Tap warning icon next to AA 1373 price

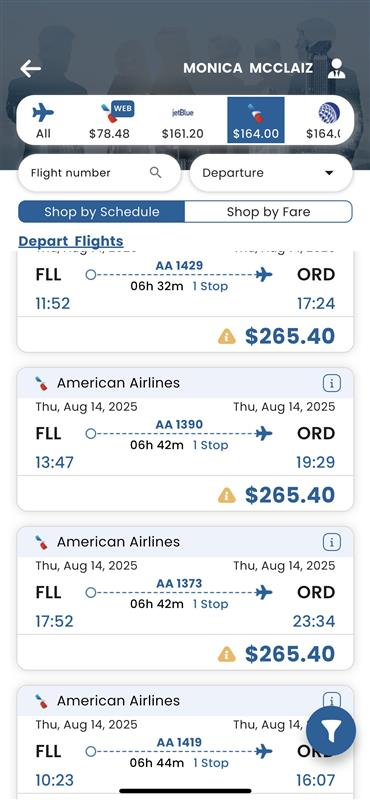click(227, 654)
